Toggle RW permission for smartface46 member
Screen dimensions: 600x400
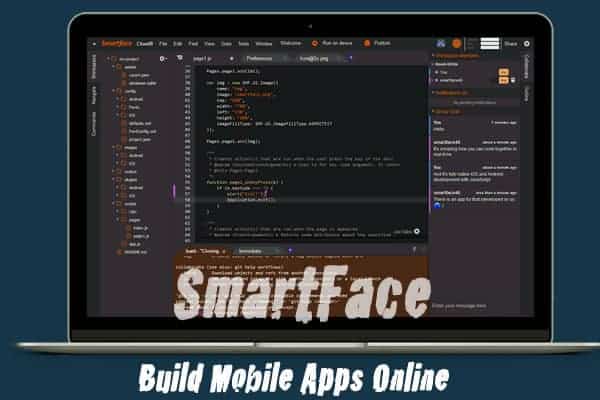(x=502, y=79)
